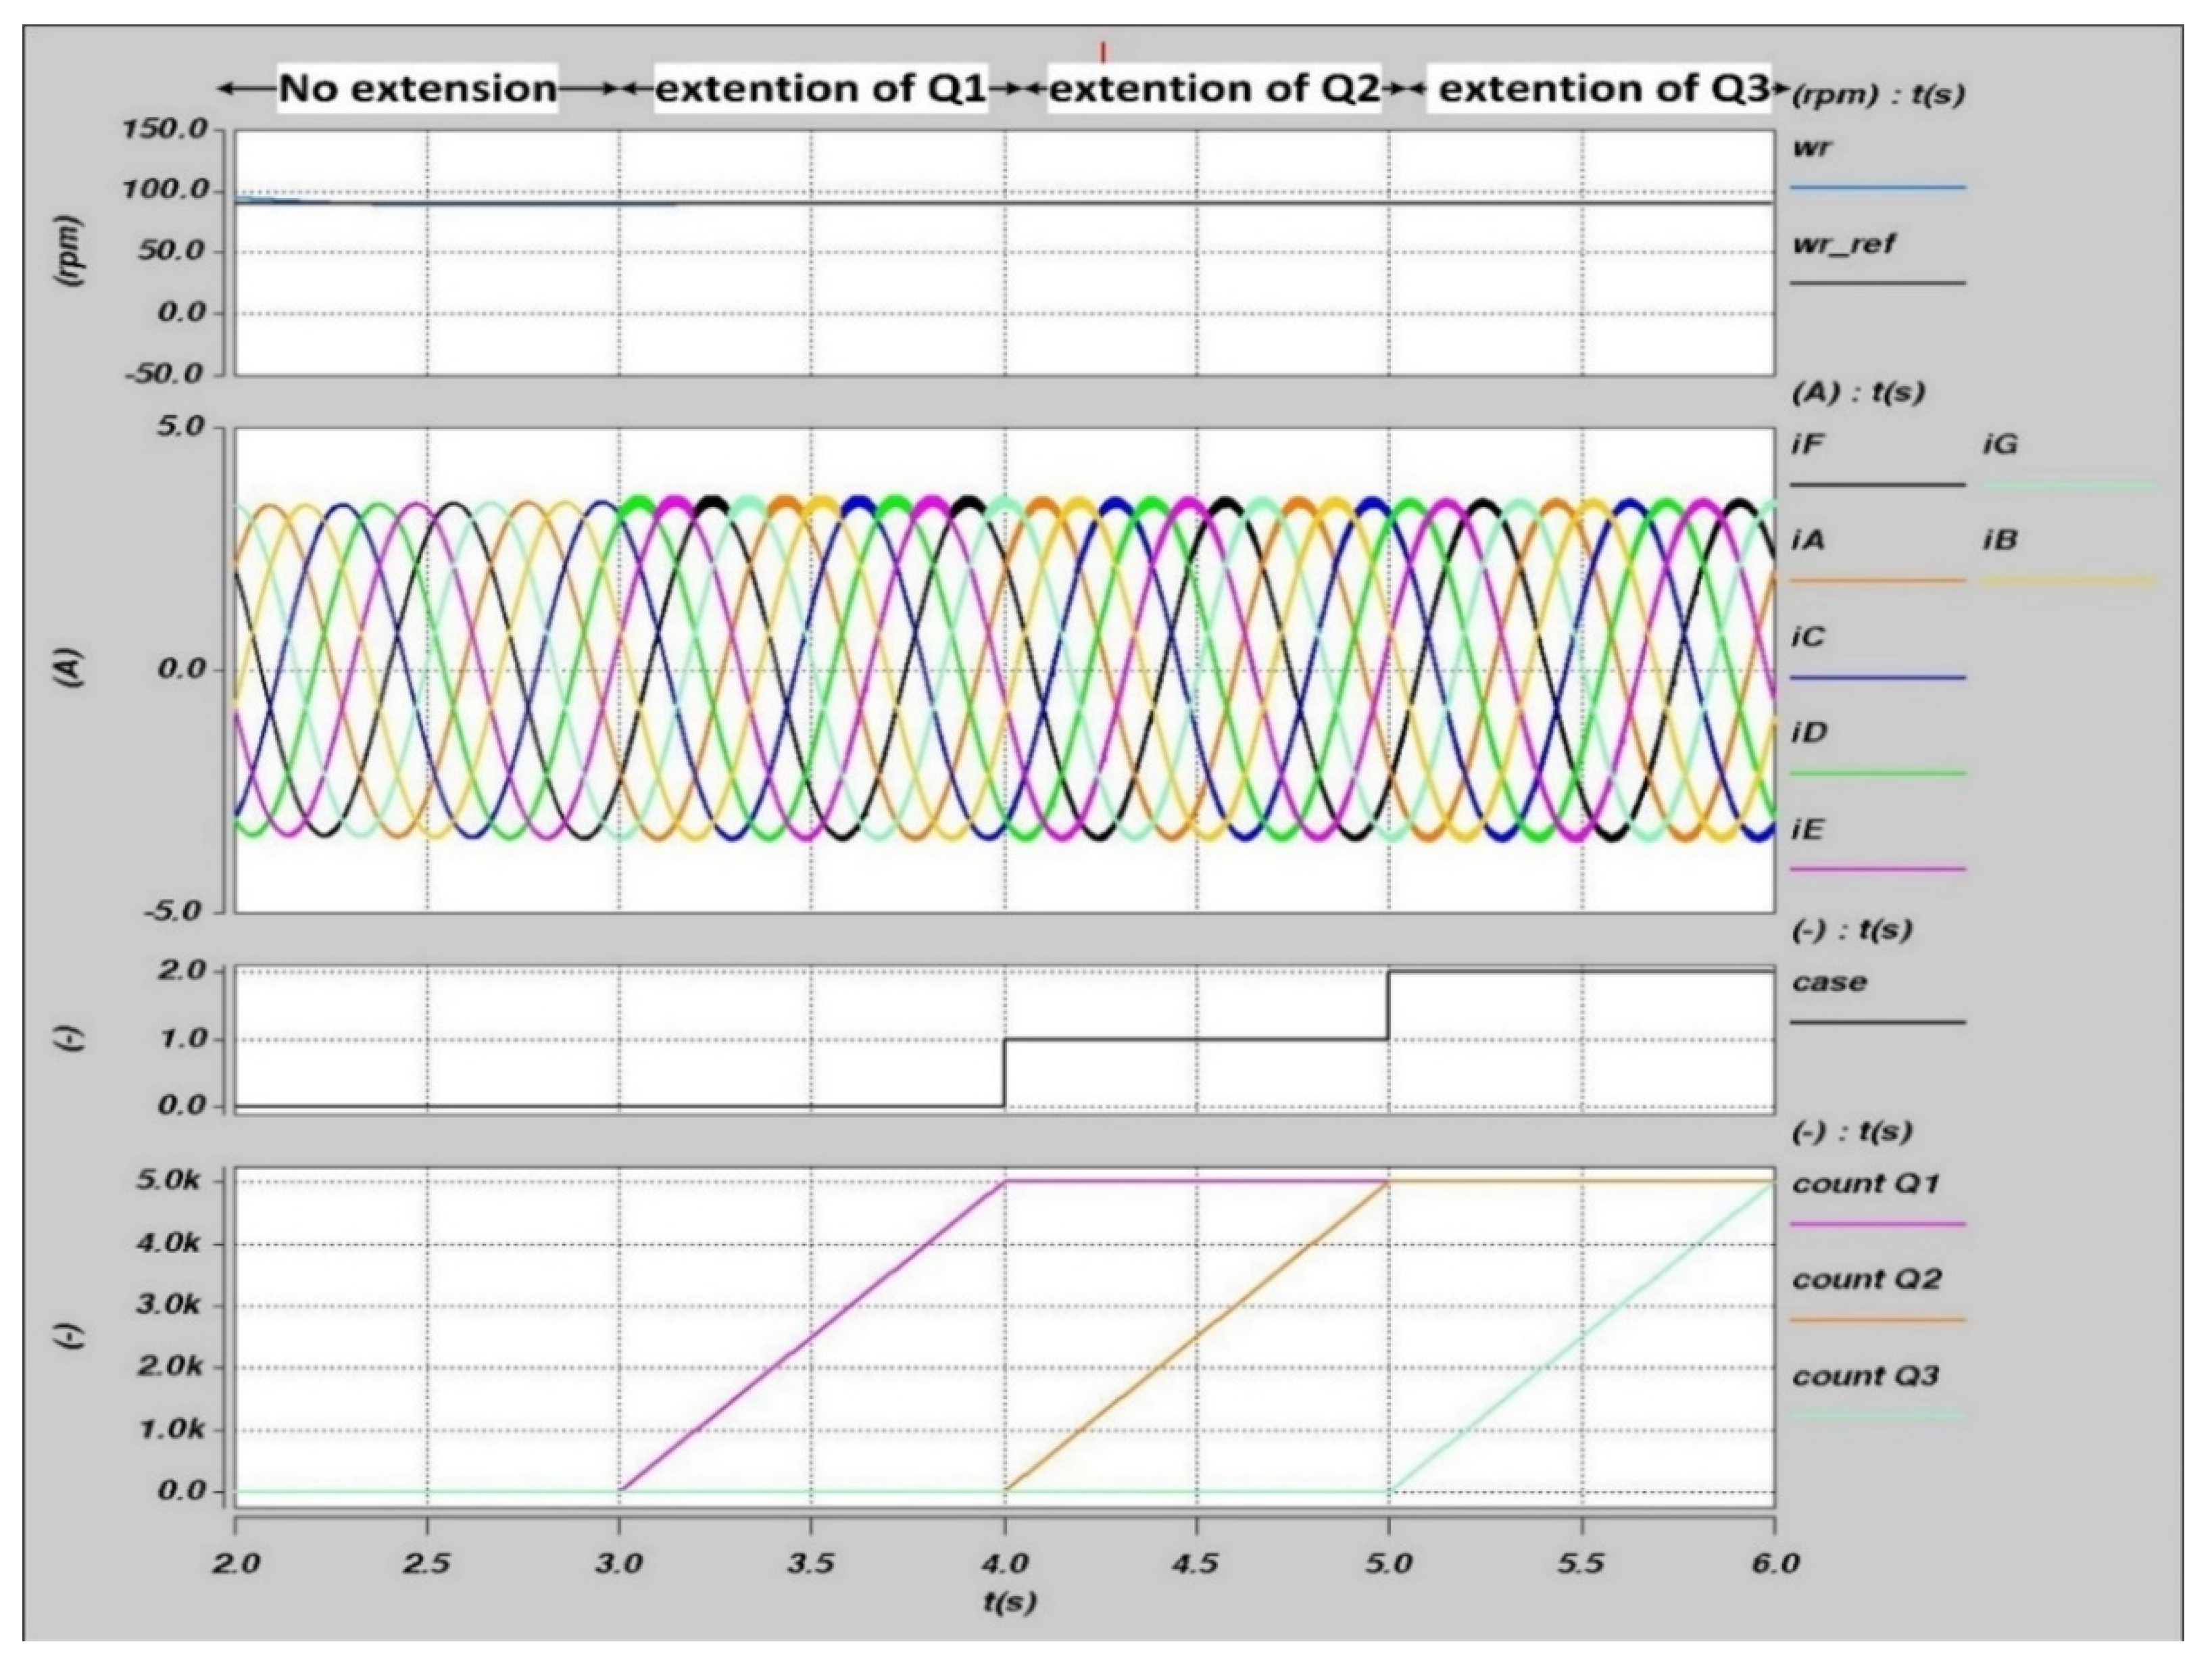Click the -50.0 rpm axis value

[165, 374]
